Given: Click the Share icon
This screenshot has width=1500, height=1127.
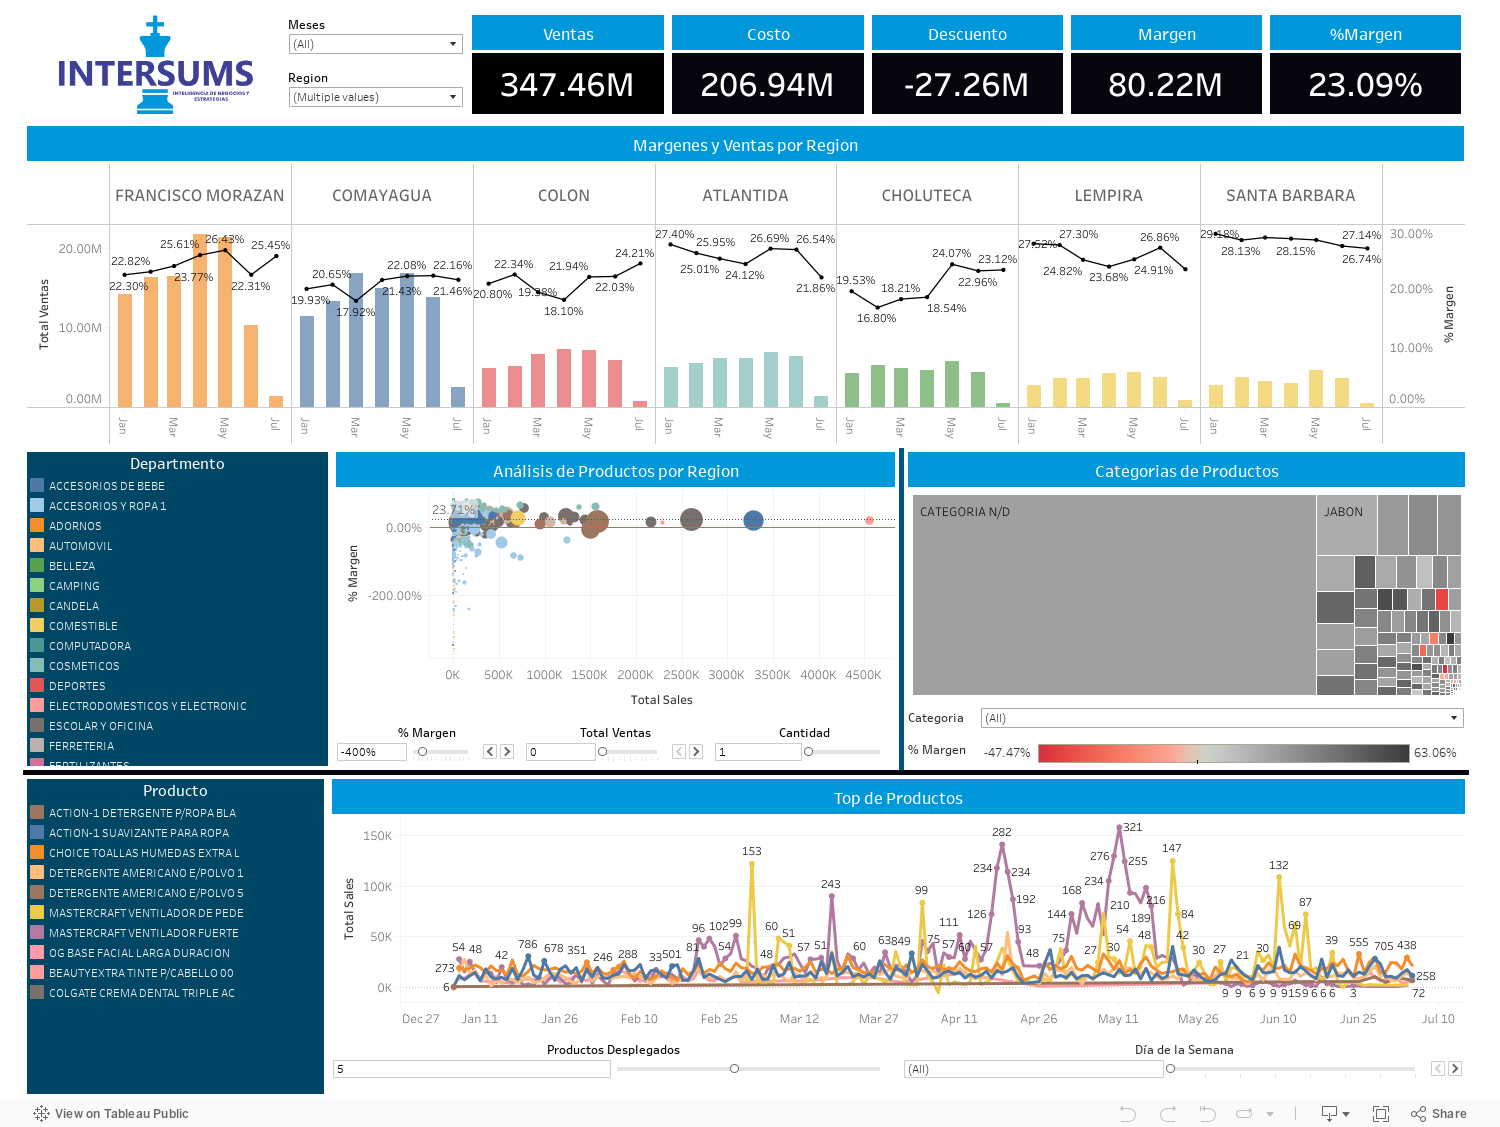Looking at the screenshot, I should click(1418, 1113).
